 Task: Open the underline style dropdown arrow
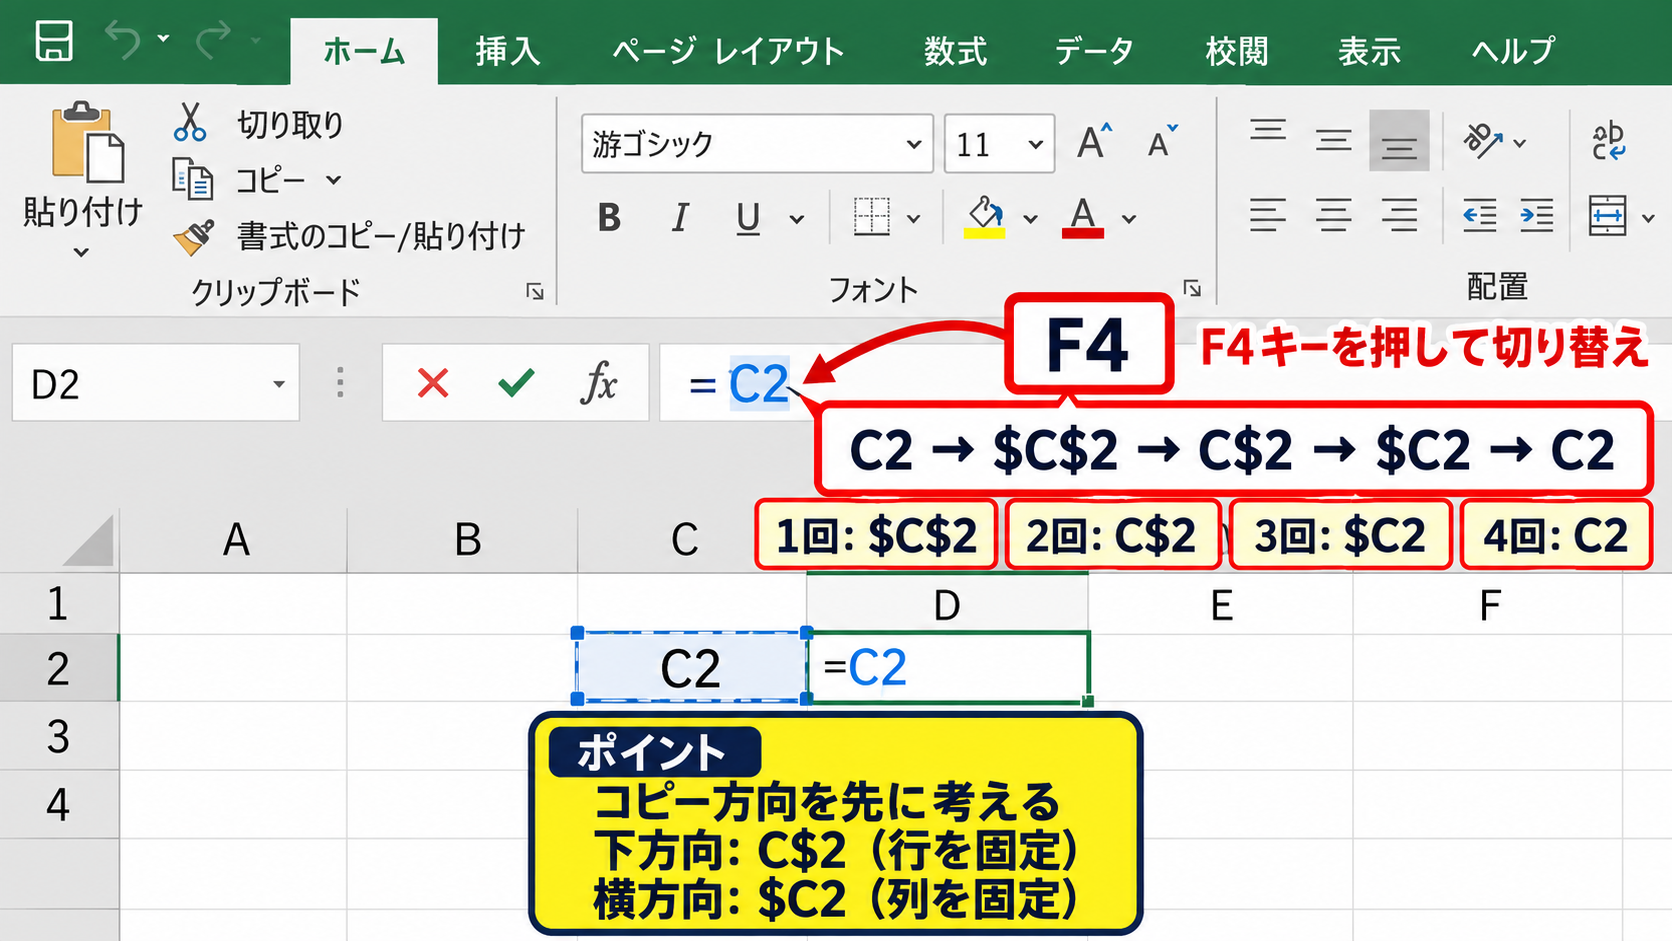click(x=796, y=219)
